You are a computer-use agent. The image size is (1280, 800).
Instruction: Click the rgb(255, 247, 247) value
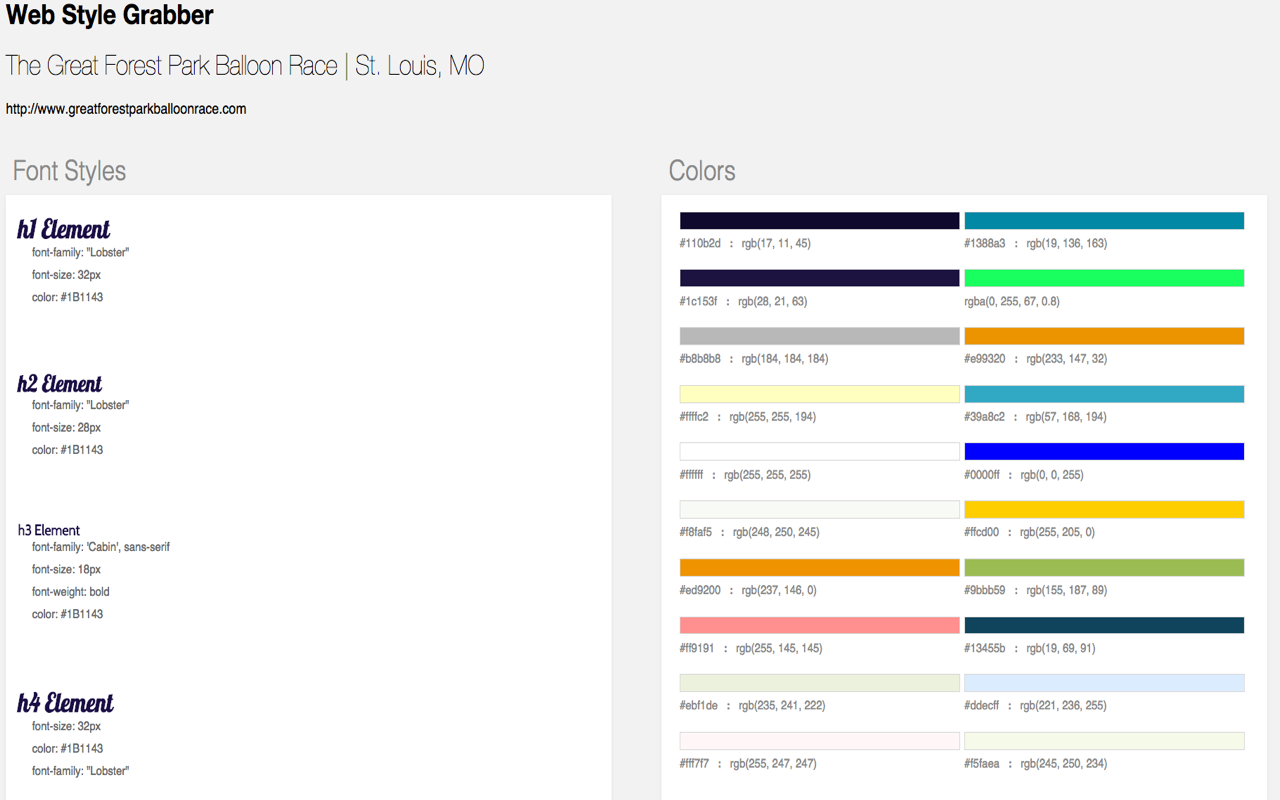[773, 764]
